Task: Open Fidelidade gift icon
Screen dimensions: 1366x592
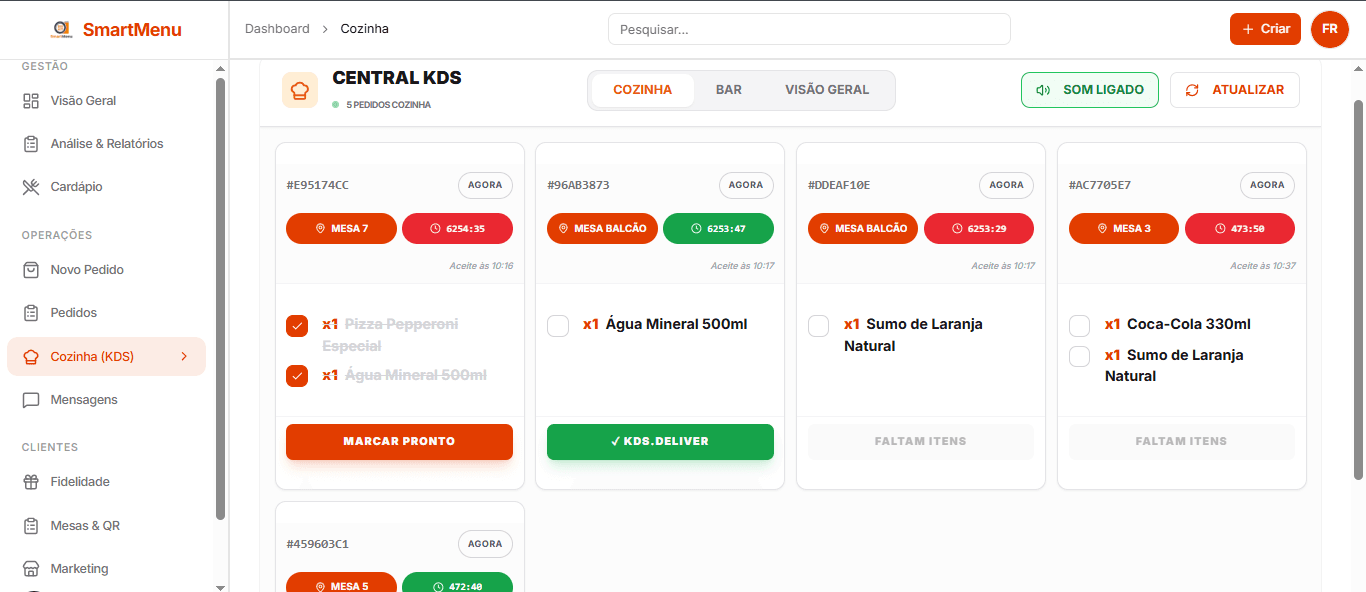Action: (31, 482)
